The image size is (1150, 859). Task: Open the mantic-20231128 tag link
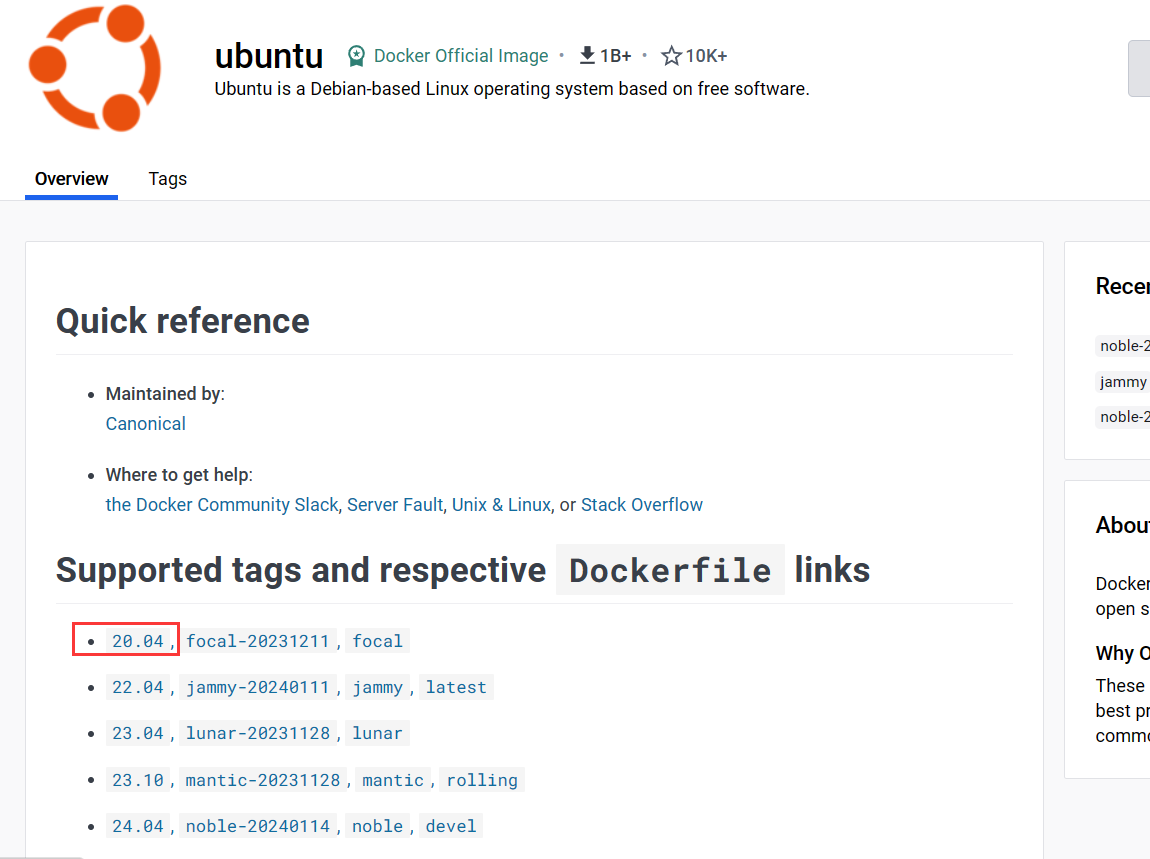[x=263, y=780]
